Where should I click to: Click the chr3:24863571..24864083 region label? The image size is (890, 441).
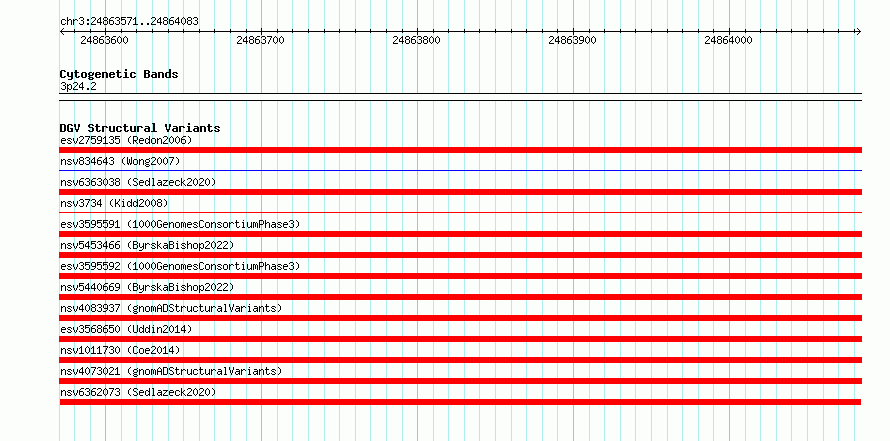click(x=129, y=22)
